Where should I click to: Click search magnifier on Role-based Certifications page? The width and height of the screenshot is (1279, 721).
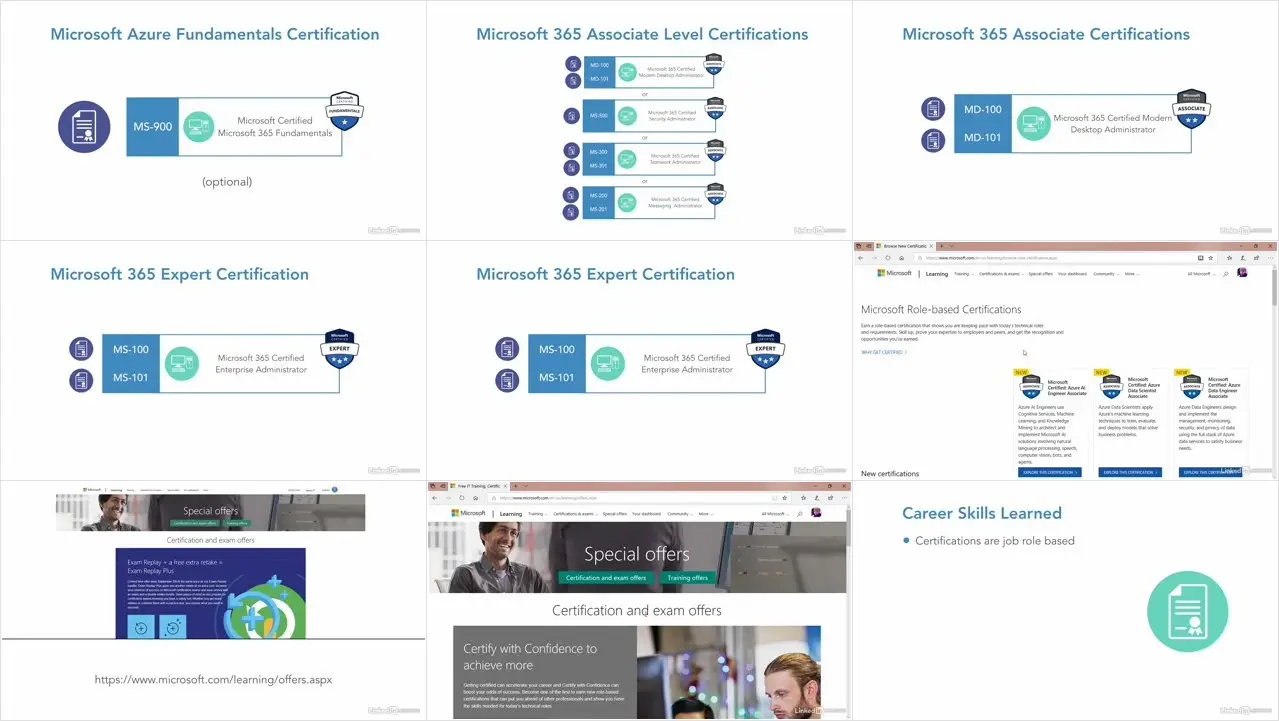(x=1226, y=274)
